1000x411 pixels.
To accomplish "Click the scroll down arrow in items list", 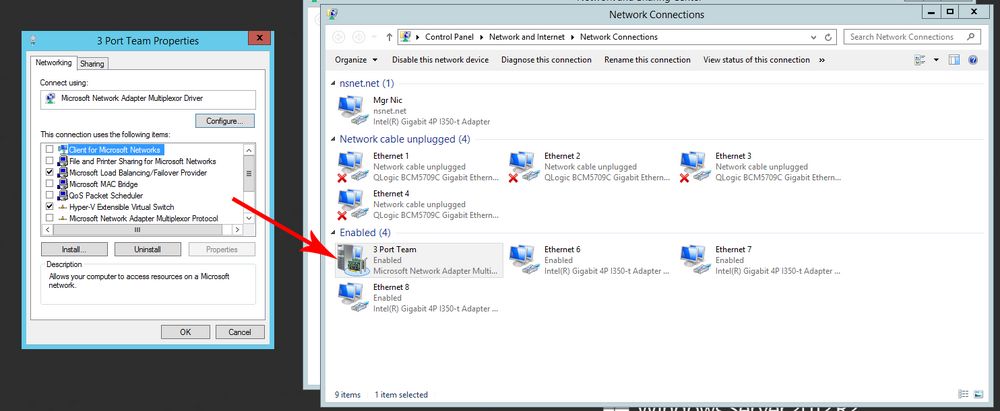I will click(249, 218).
